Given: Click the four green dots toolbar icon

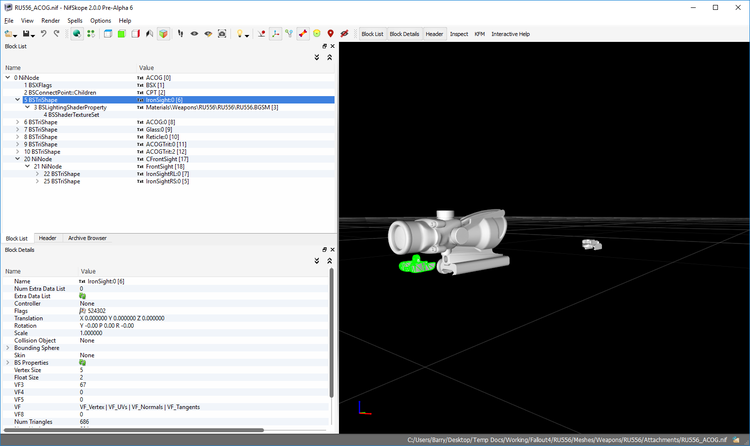Looking at the screenshot, I should point(90,34).
